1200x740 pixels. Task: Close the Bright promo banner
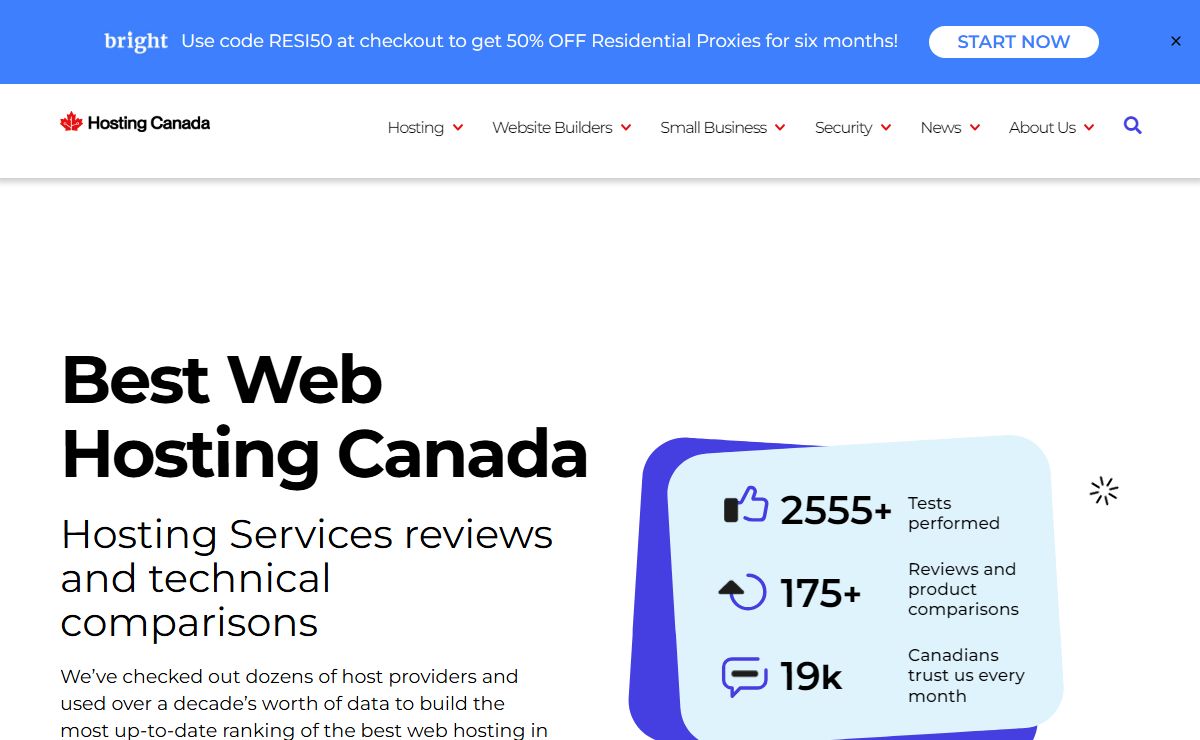coord(1176,42)
